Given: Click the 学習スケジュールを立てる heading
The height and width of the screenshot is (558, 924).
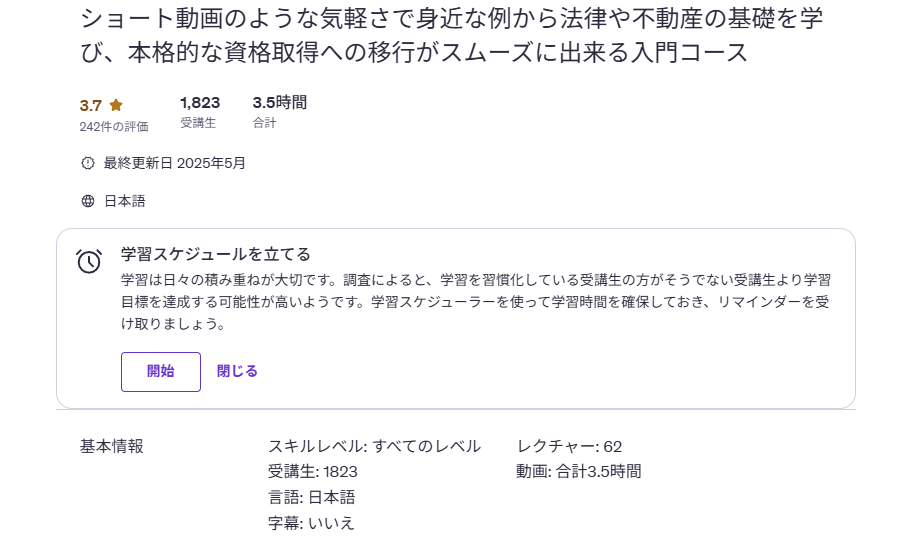Looking at the screenshot, I should pyautogui.click(x=216, y=254).
